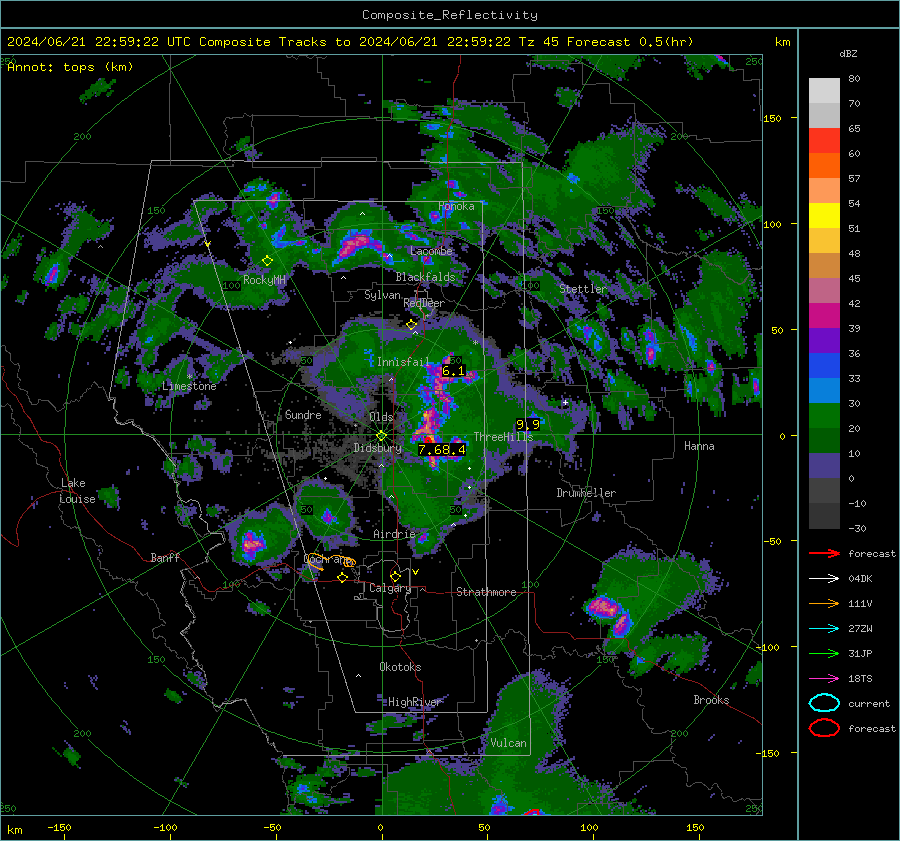Screen dimensions: 900x841
Task: Click the orange 111V arrow icon
Action: pyautogui.click(x=824, y=603)
